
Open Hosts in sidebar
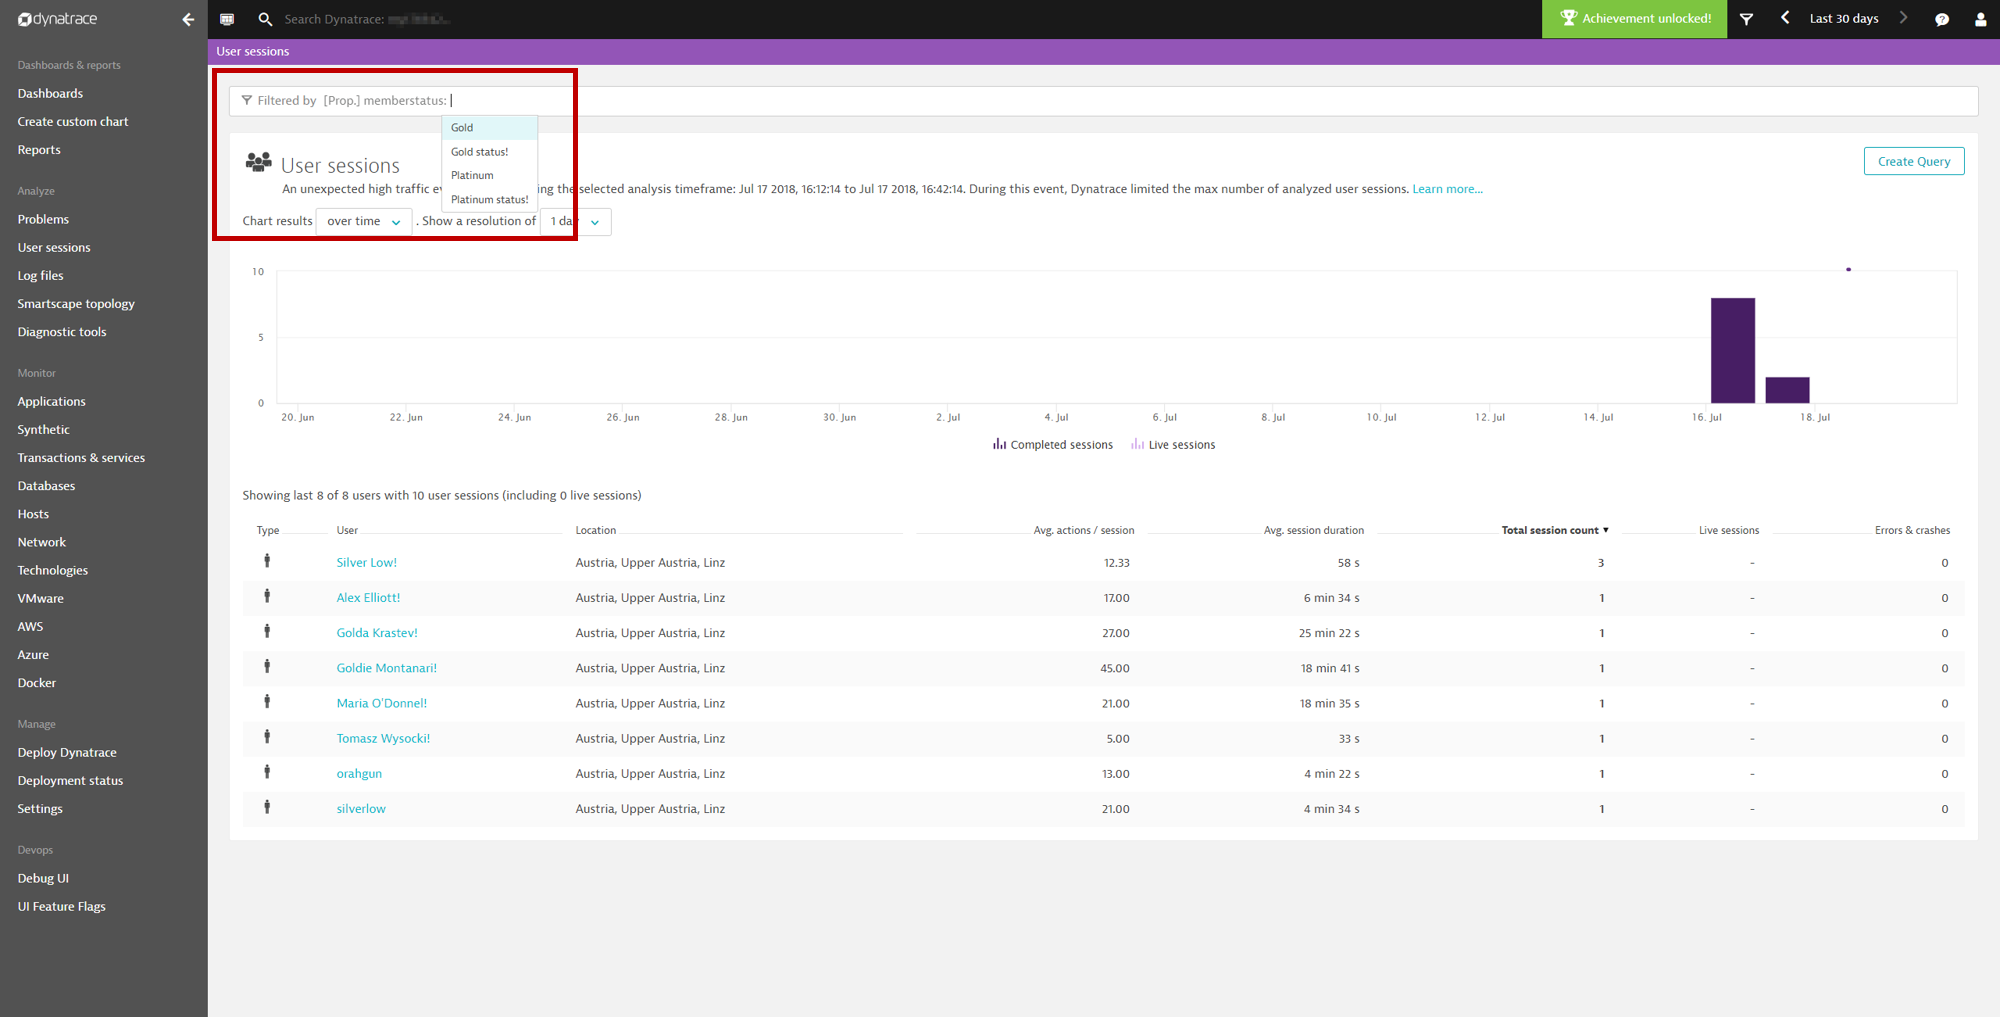coord(33,514)
